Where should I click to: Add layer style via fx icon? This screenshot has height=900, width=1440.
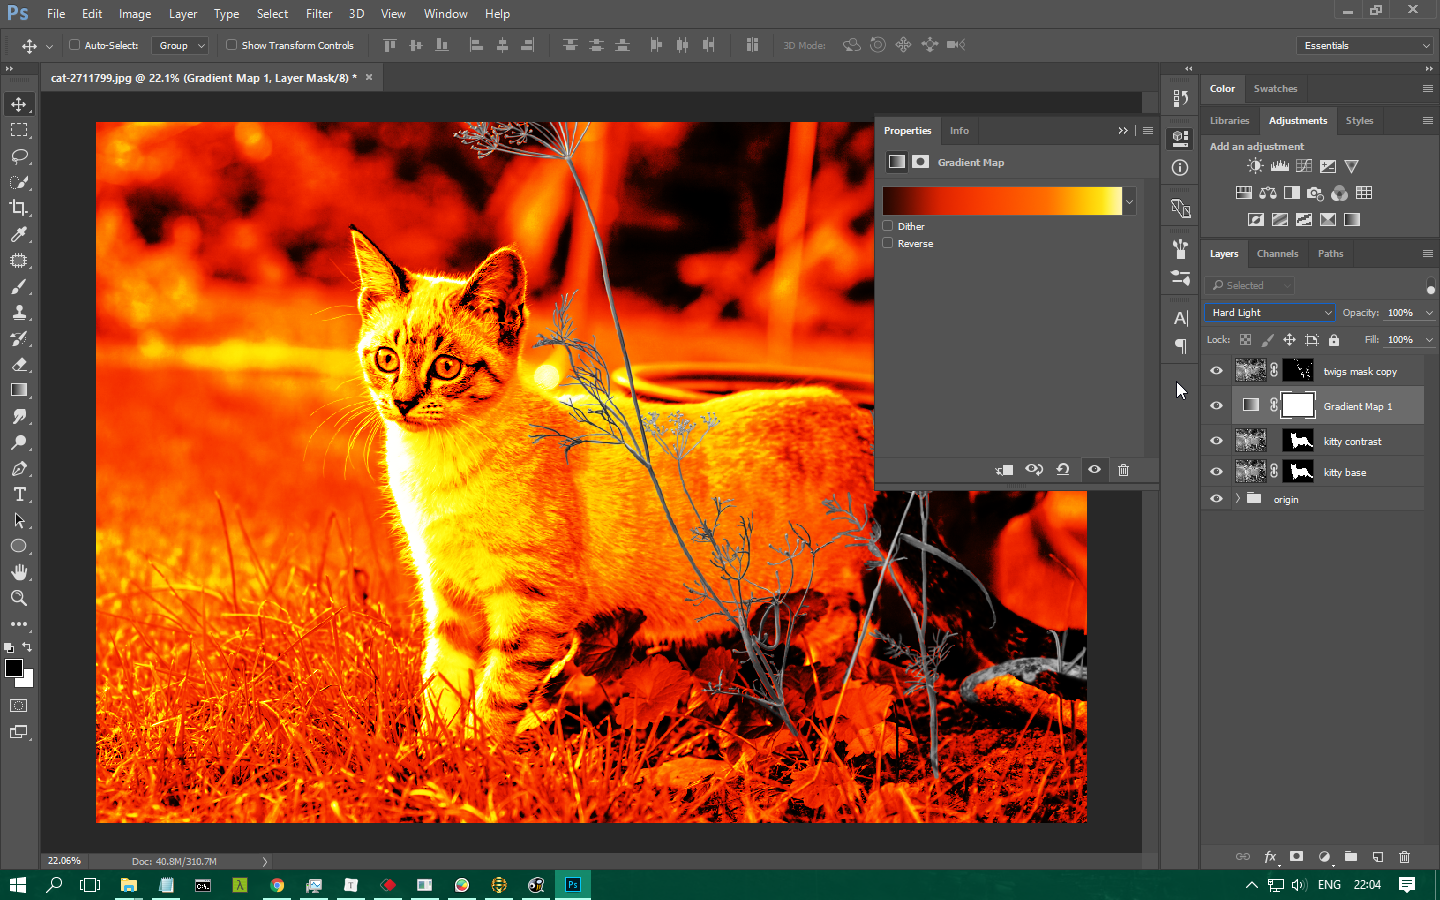[1270, 857]
